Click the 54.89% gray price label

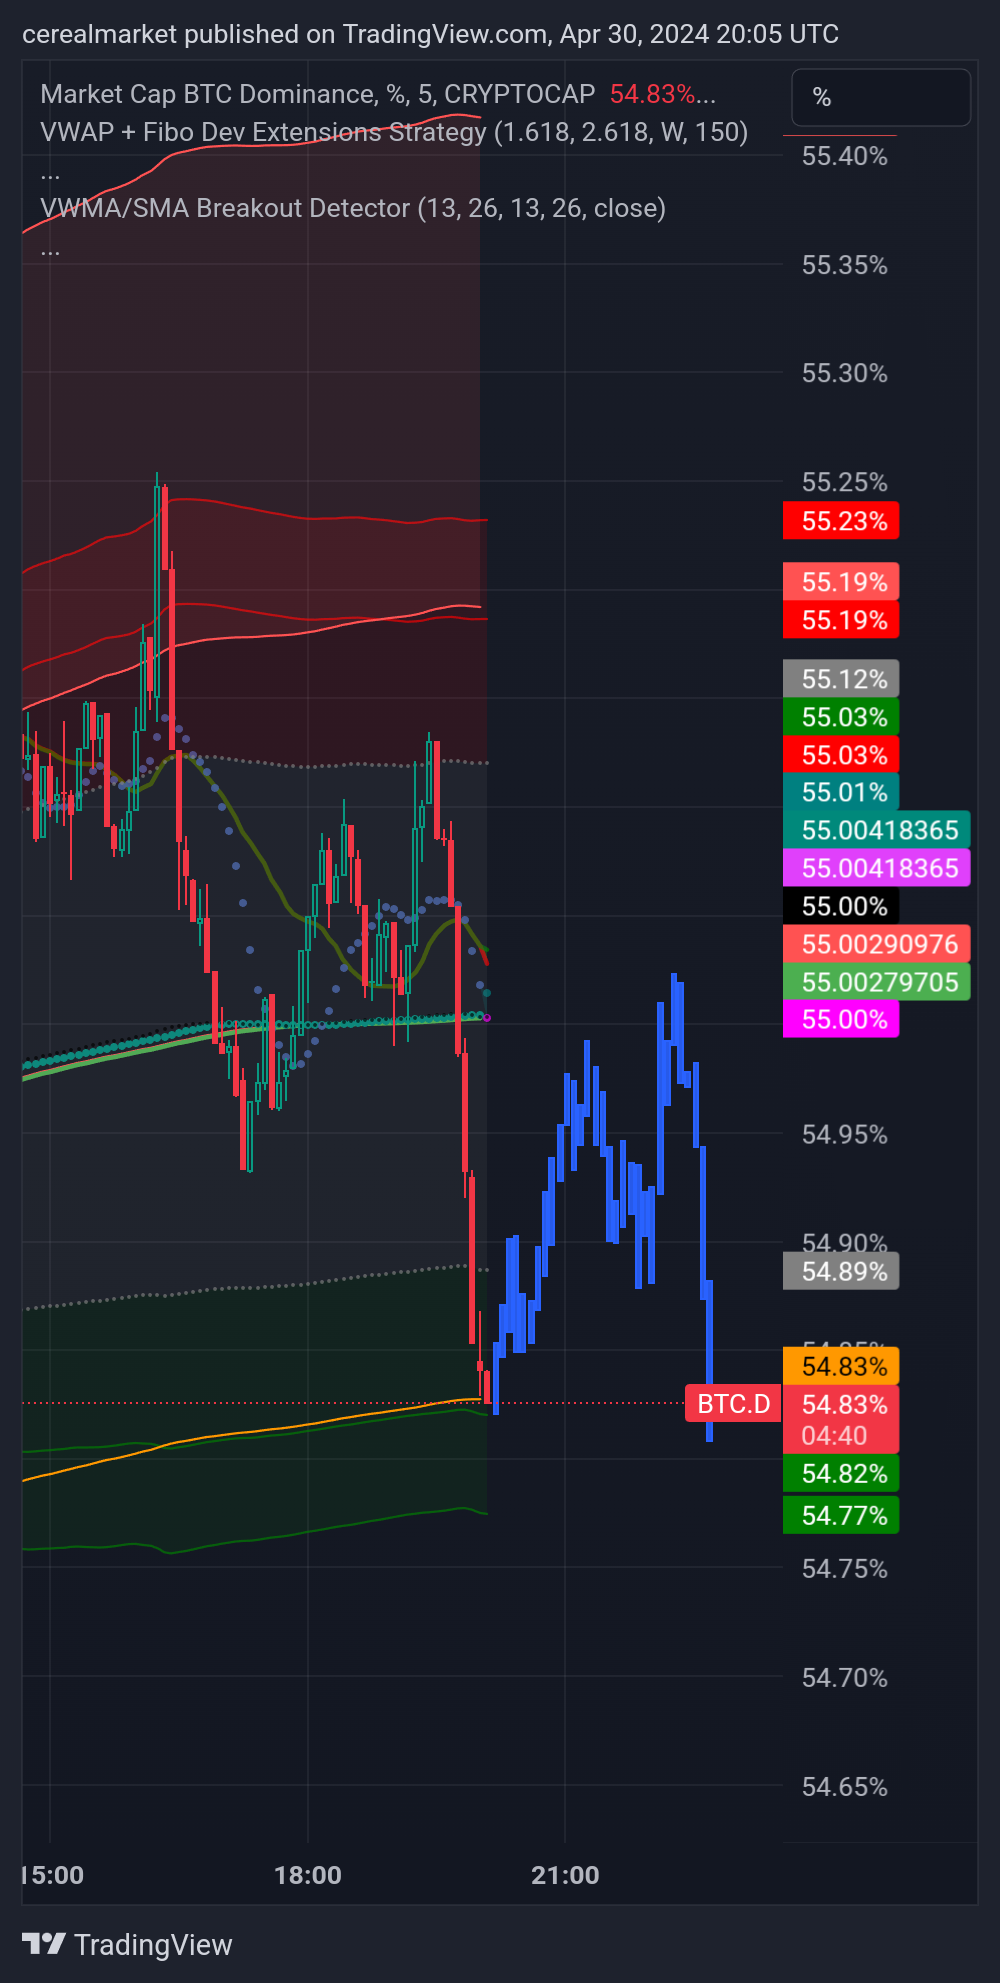coord(841,1271)
